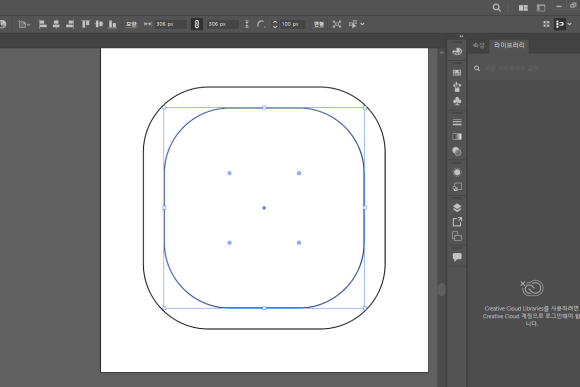Toggle the highlighted control bar options button

[560, 24]
